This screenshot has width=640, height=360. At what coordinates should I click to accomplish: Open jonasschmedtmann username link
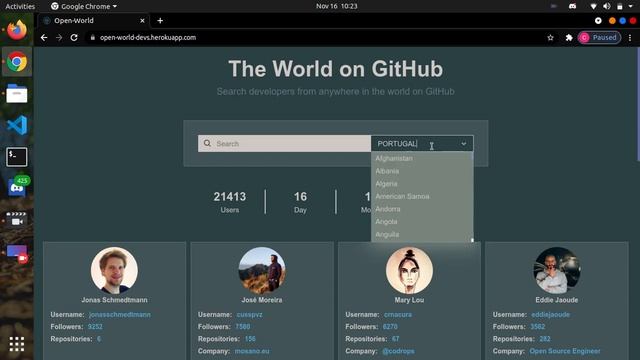(120, 314)
